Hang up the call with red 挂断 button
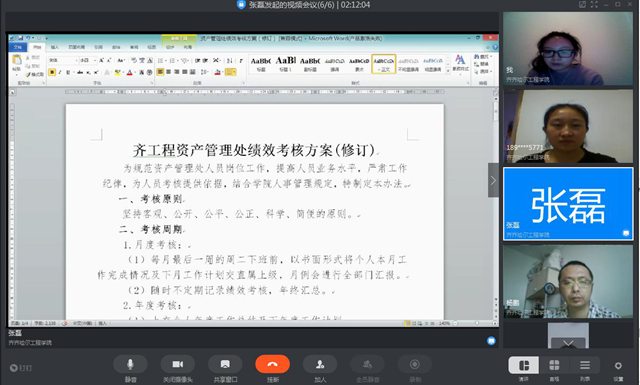The width and height of the screenshot is (640, 385). click(x=273, y=364)
